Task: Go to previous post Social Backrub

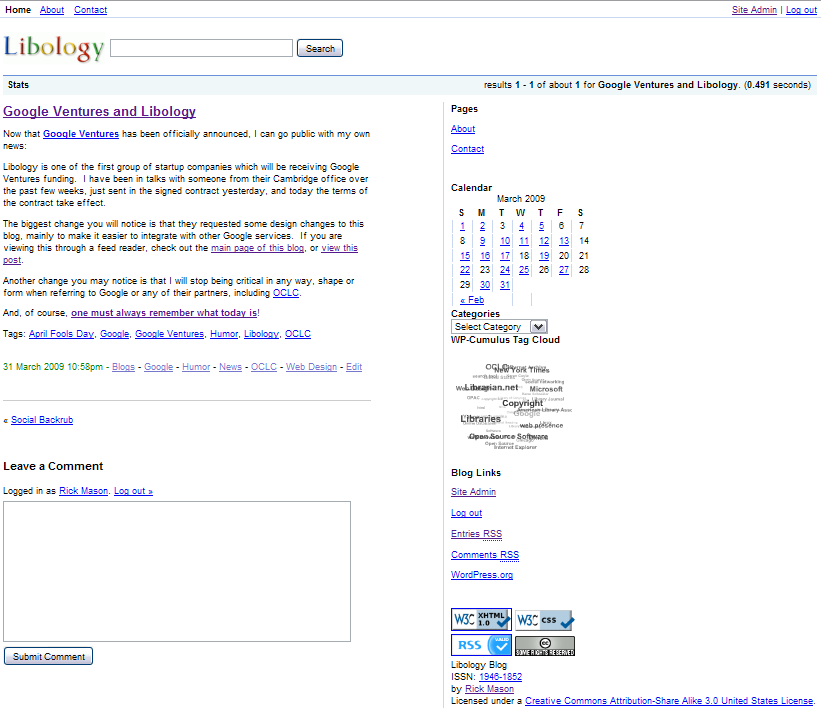Action: 42,419
